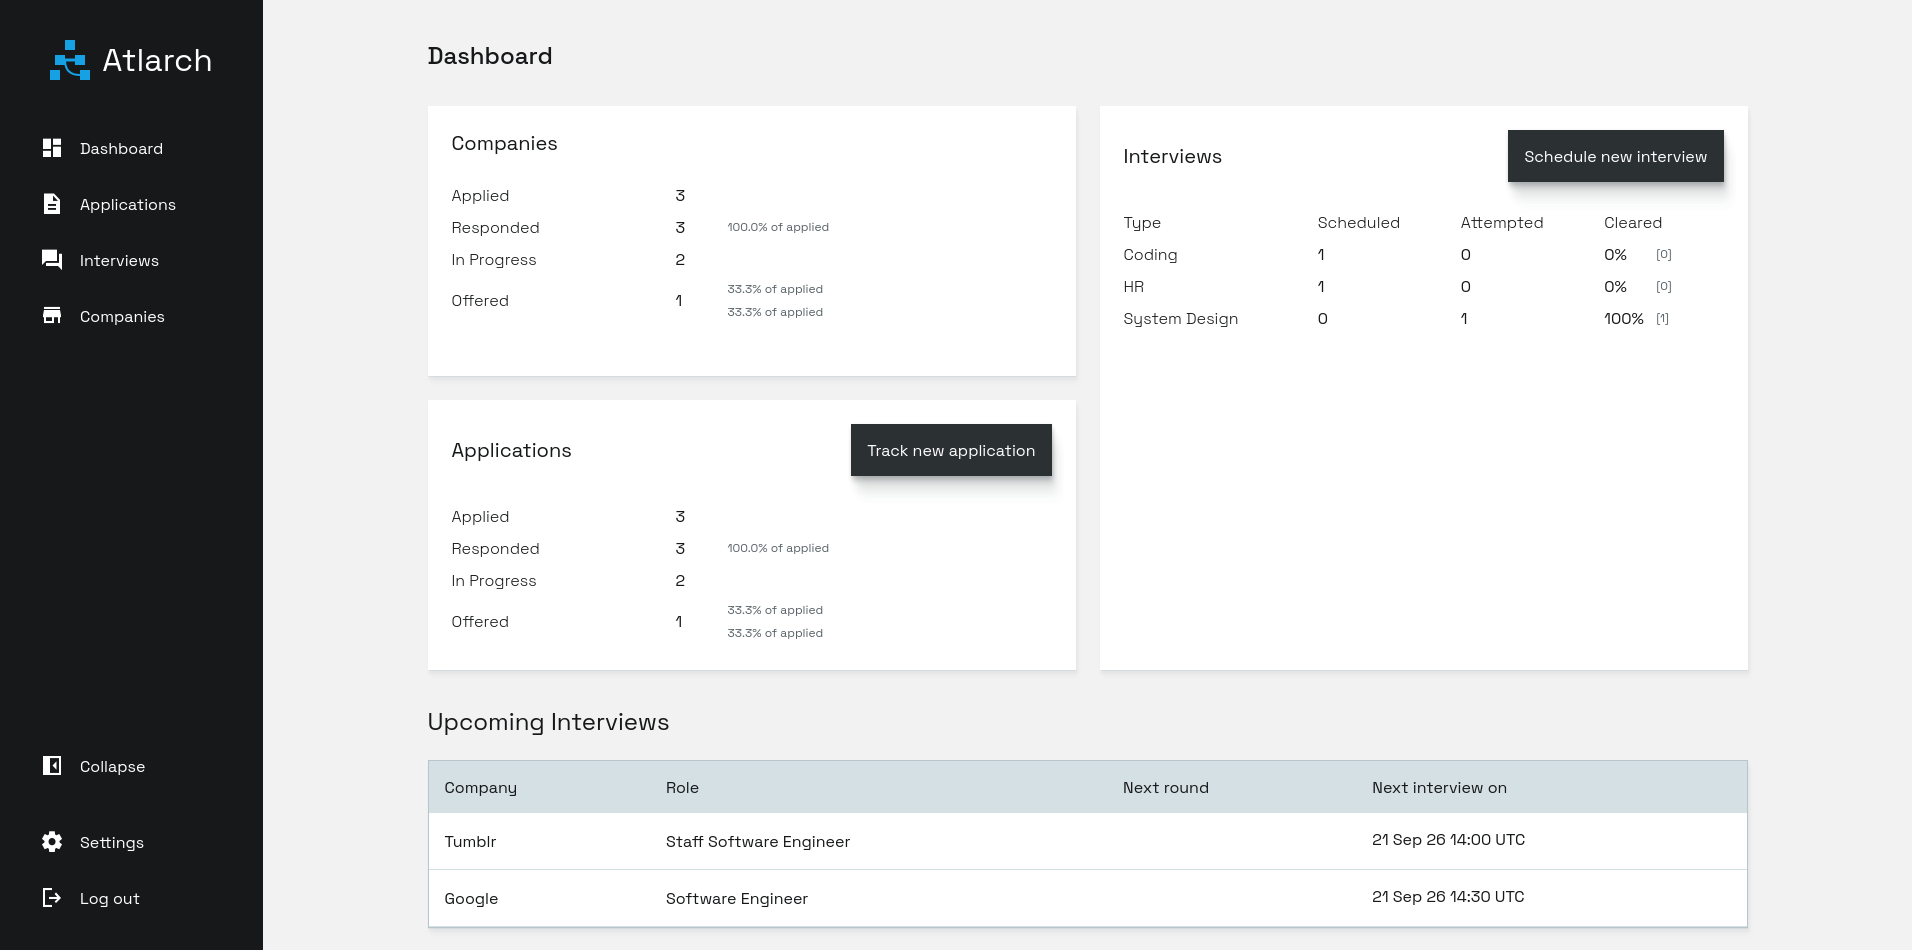
Task: Navigate to Companies in sidebar
Action: pyautogui.click(x=122, y=316)
